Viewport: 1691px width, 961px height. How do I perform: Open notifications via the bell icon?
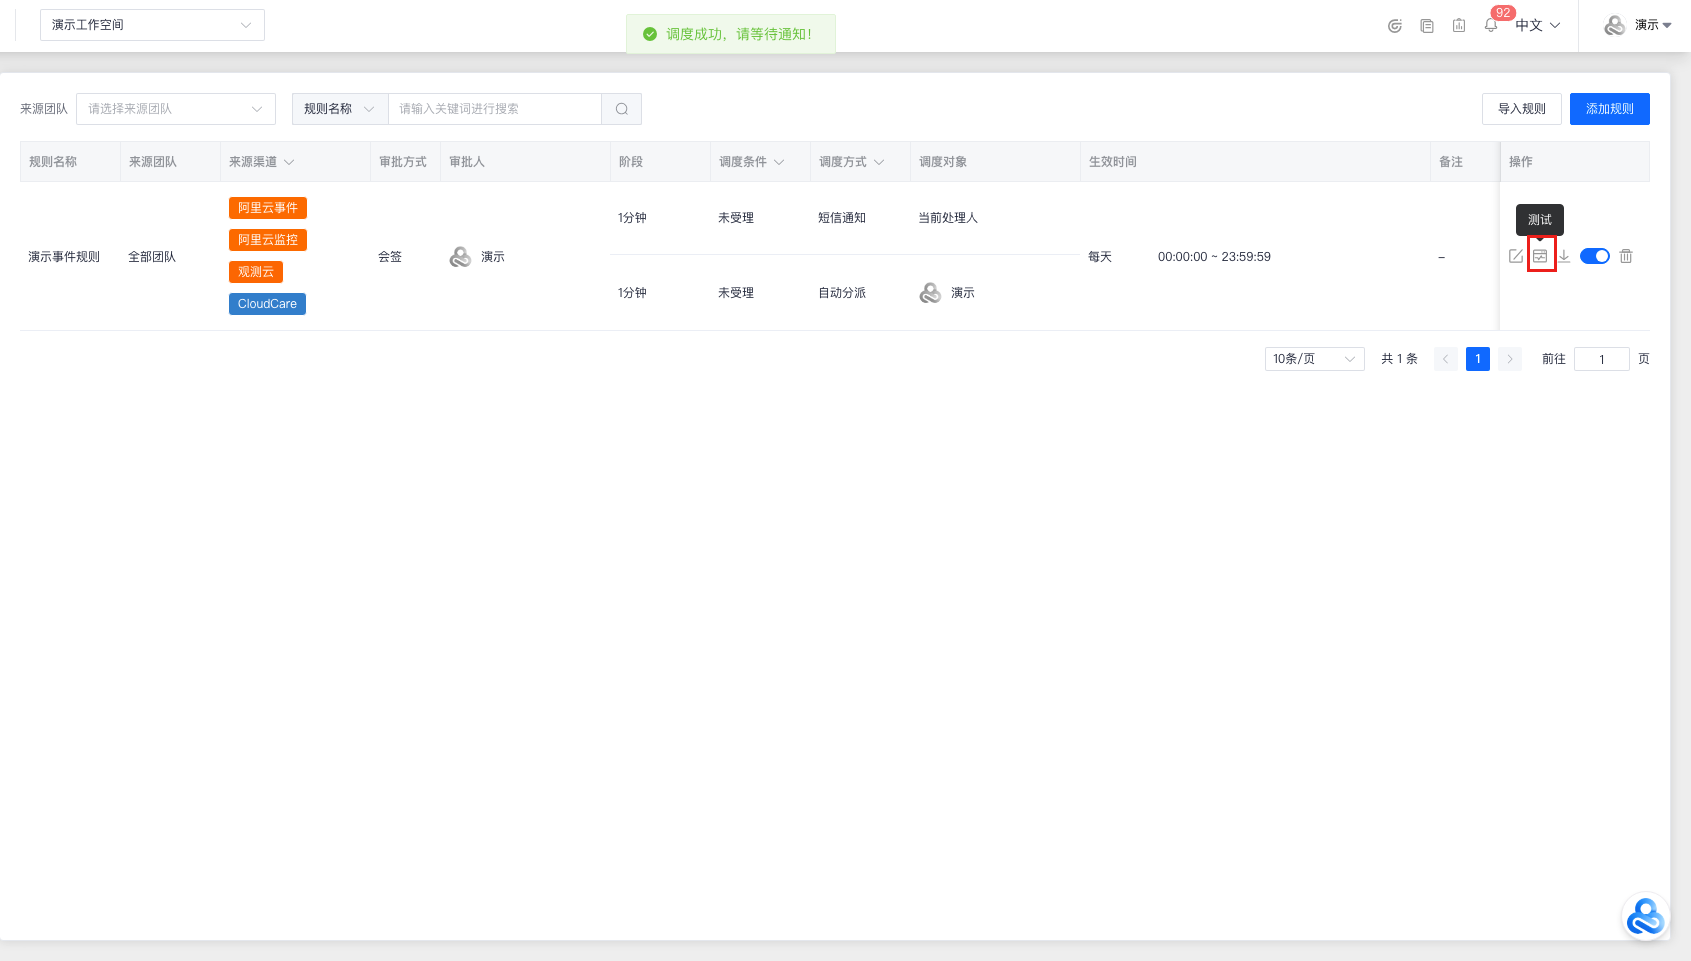click(x=1491, y=25)
